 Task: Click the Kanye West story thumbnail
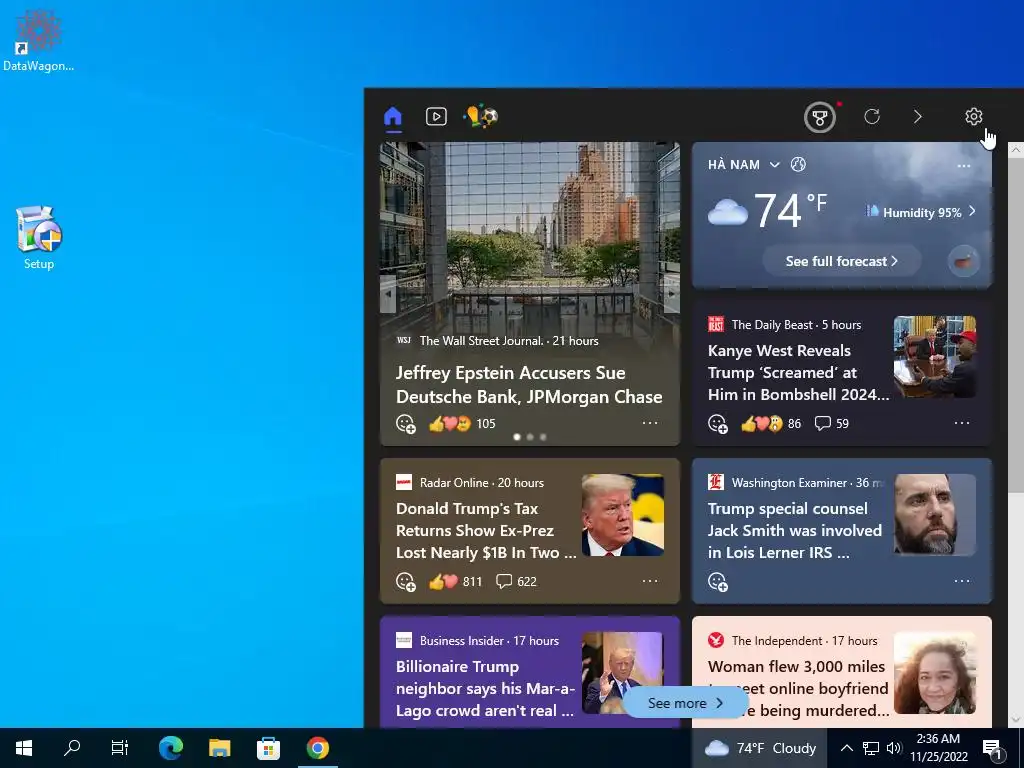coord(935,357)
